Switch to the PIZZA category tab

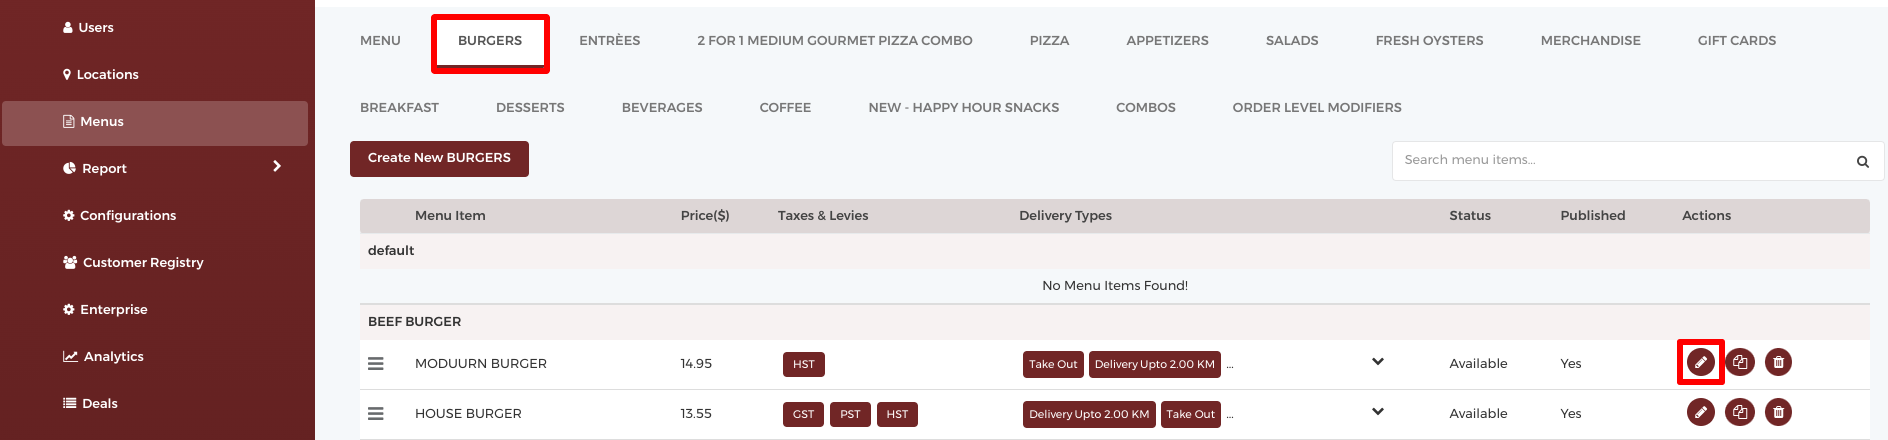pyautogui.click(x=1049, y=41)
